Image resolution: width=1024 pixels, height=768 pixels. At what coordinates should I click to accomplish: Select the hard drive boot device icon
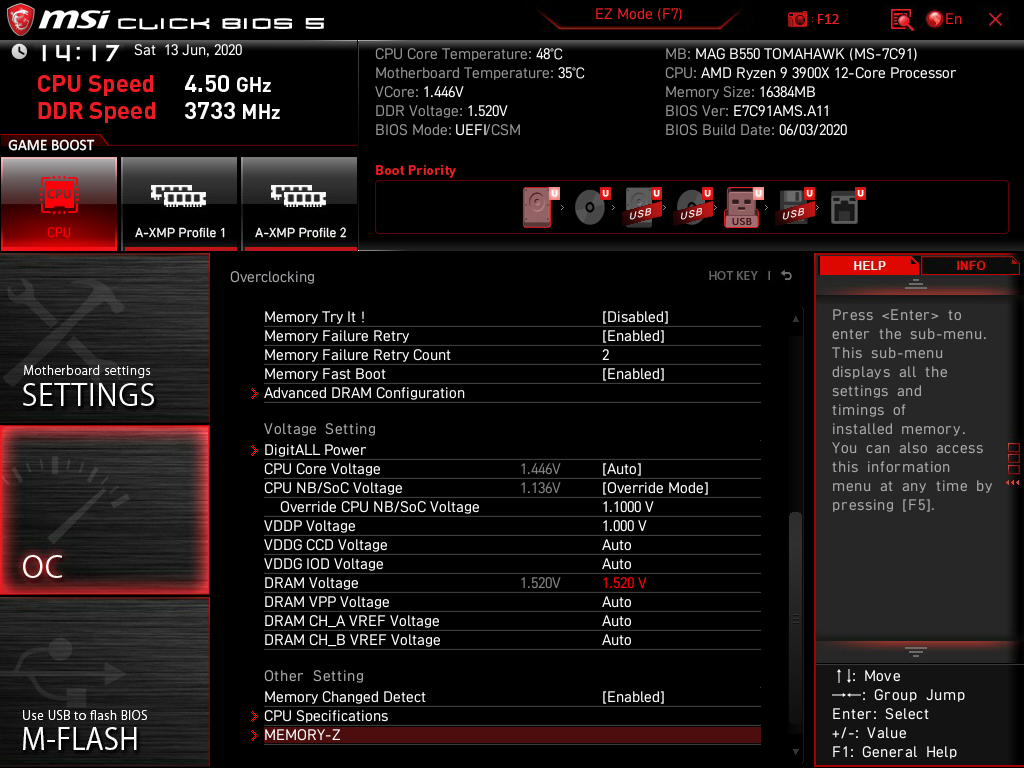point(537,206)
